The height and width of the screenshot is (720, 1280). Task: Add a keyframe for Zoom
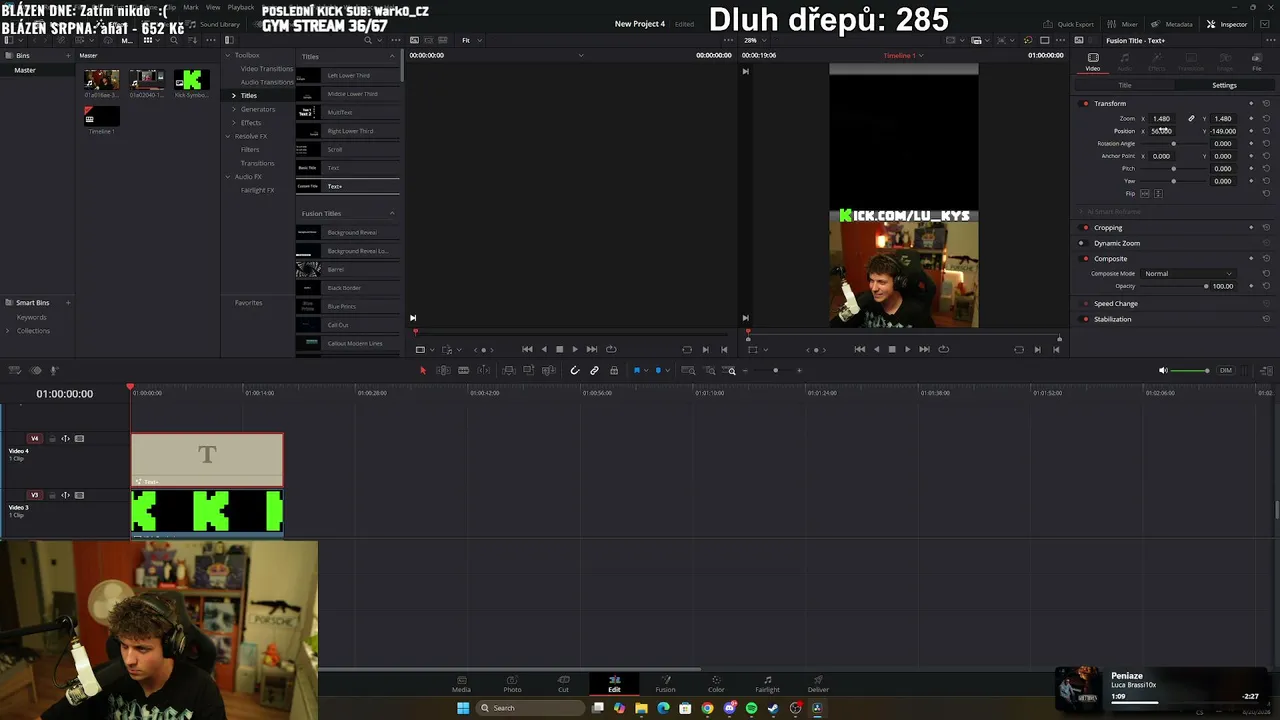point(1251,118)
